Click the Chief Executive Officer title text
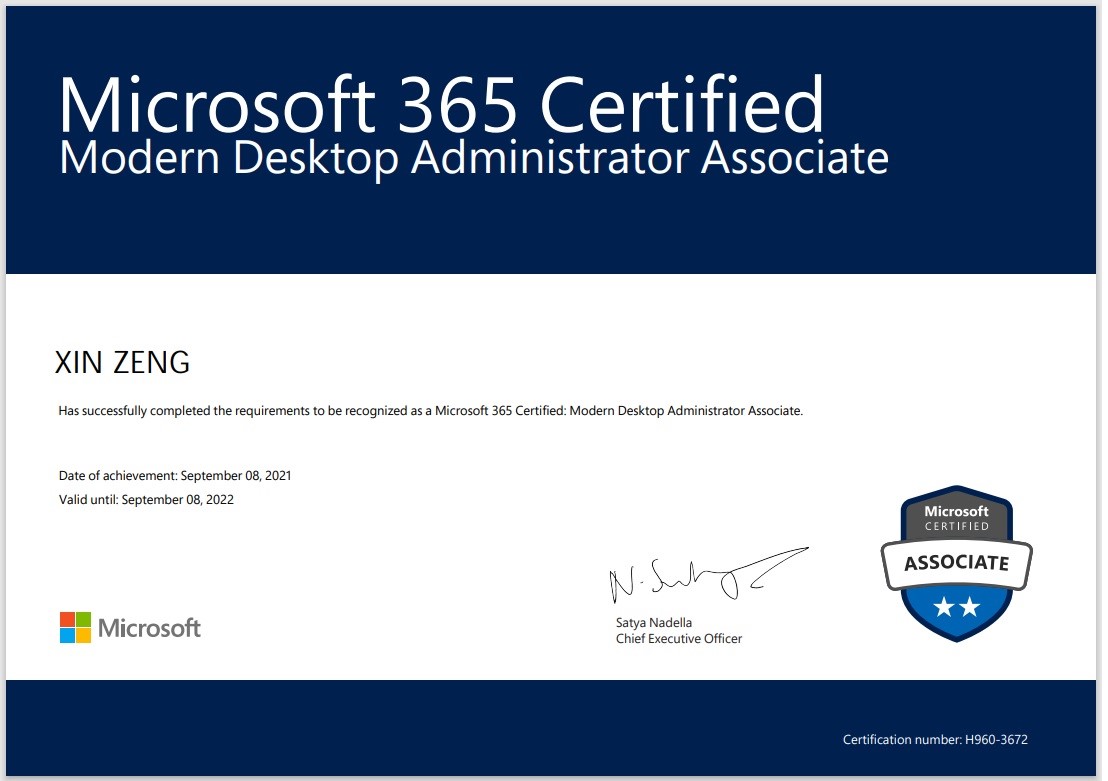 (x=679, y=638)
